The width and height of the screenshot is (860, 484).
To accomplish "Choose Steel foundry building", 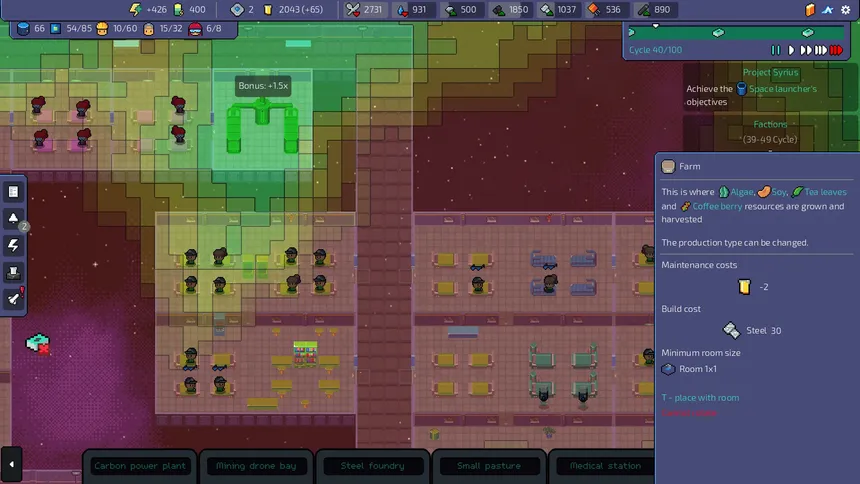I will click(x=372, y=466).
